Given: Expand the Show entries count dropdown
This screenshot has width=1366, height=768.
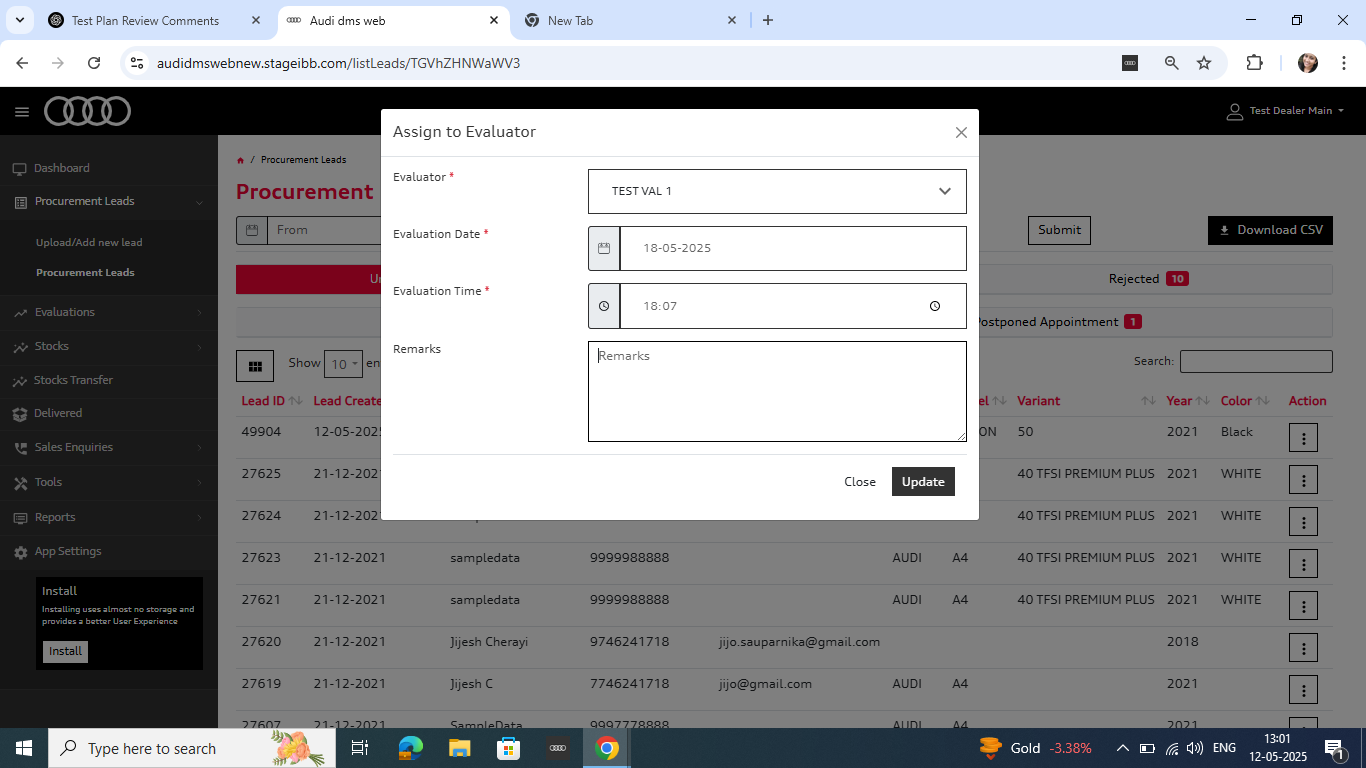Looking at the screenshot, I should [x=342, y=364].
